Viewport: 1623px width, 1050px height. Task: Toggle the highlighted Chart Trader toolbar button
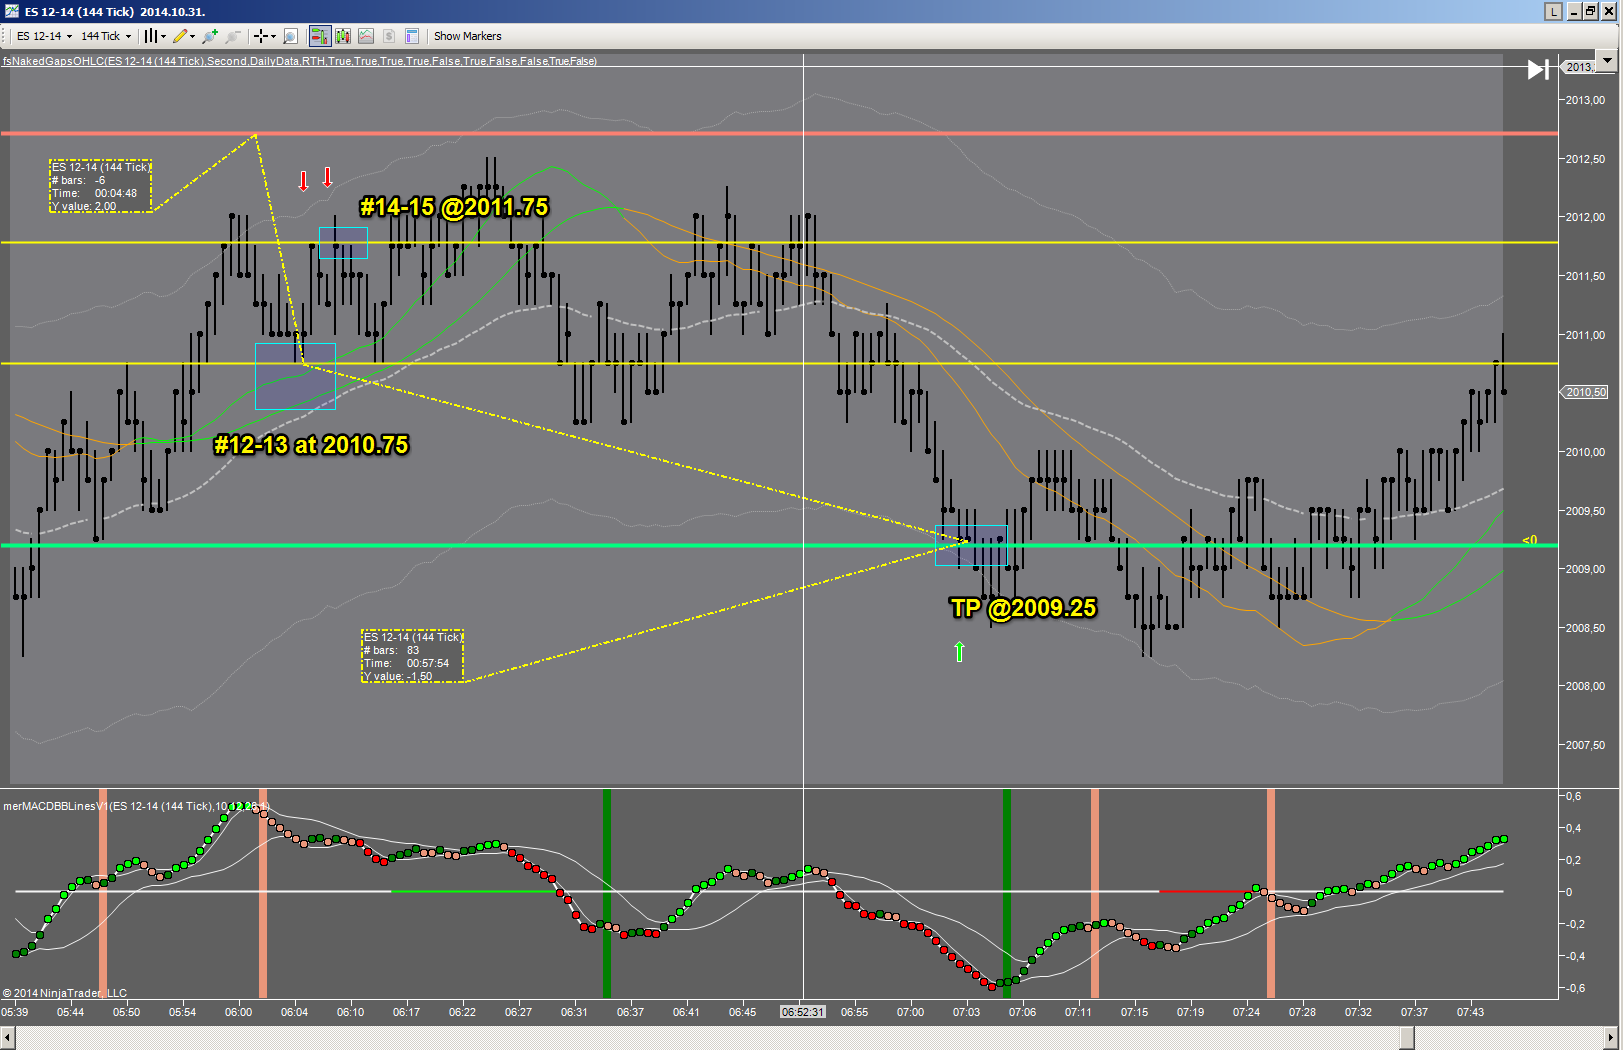pos(320,36)
